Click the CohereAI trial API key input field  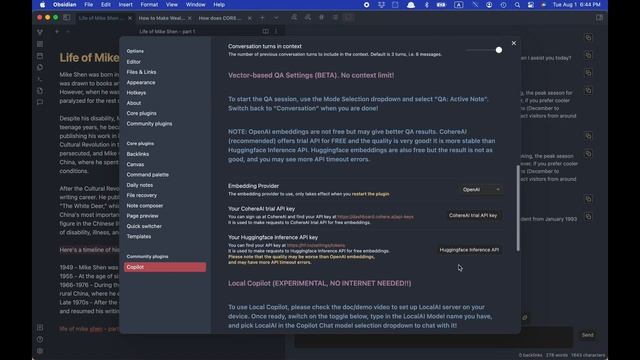pyautogui.click(x=473, y=215)
